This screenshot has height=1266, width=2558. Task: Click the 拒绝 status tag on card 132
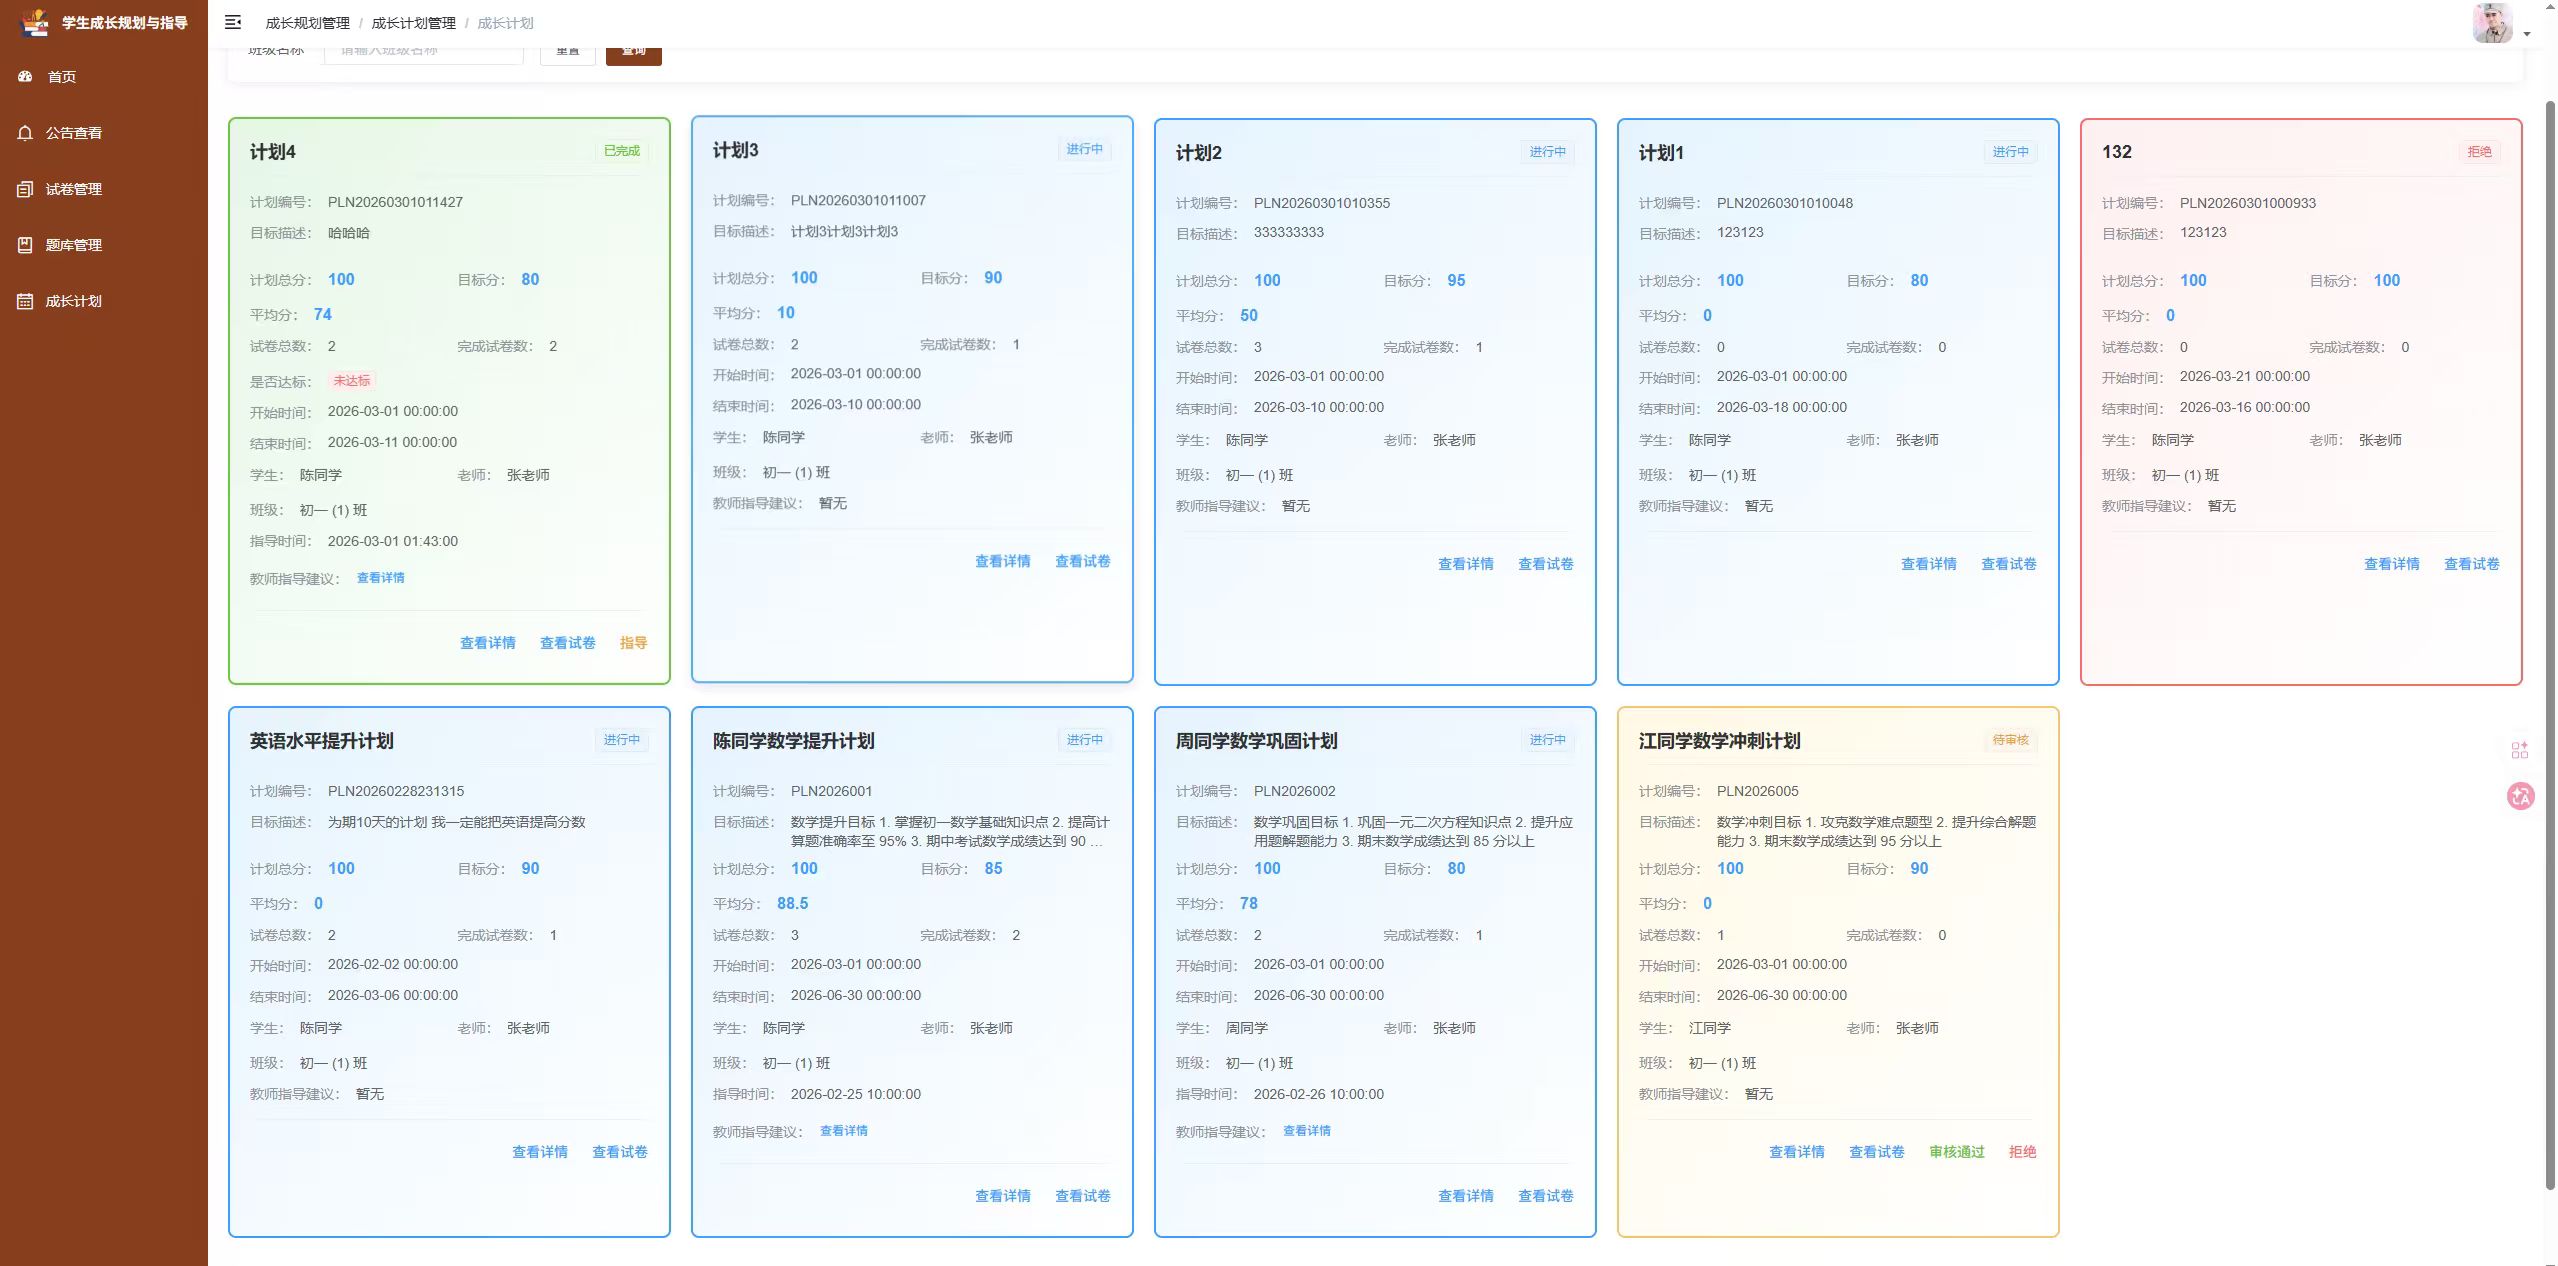(2480, 152)
